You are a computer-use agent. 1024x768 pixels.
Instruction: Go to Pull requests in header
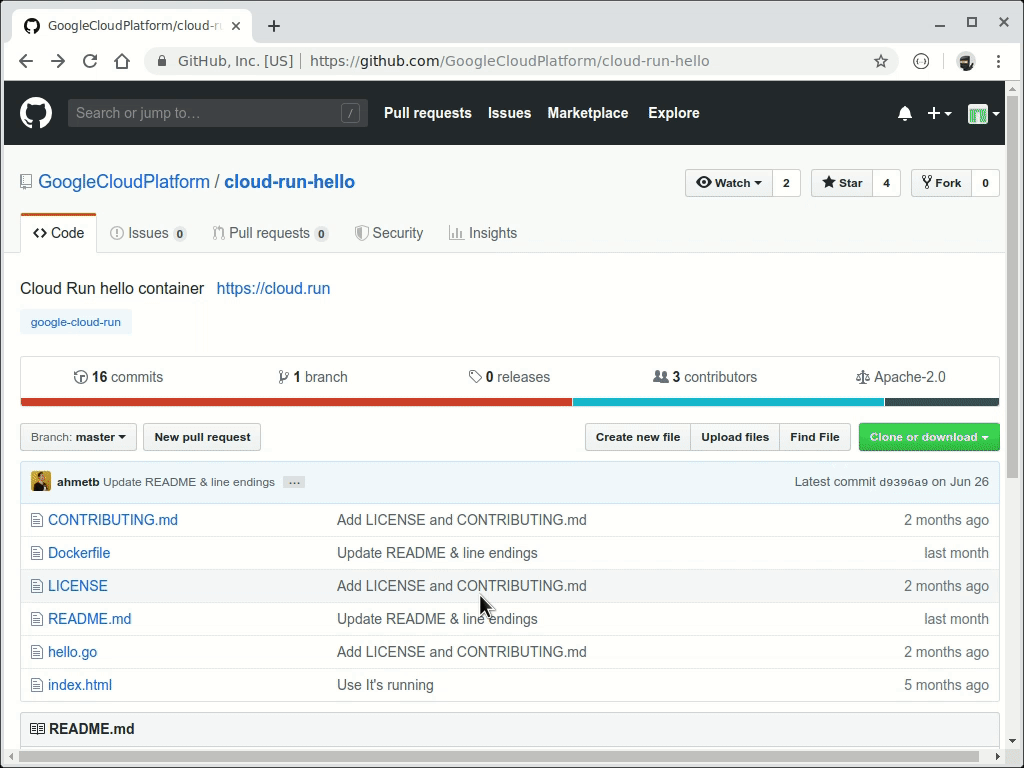pos(428,113)
